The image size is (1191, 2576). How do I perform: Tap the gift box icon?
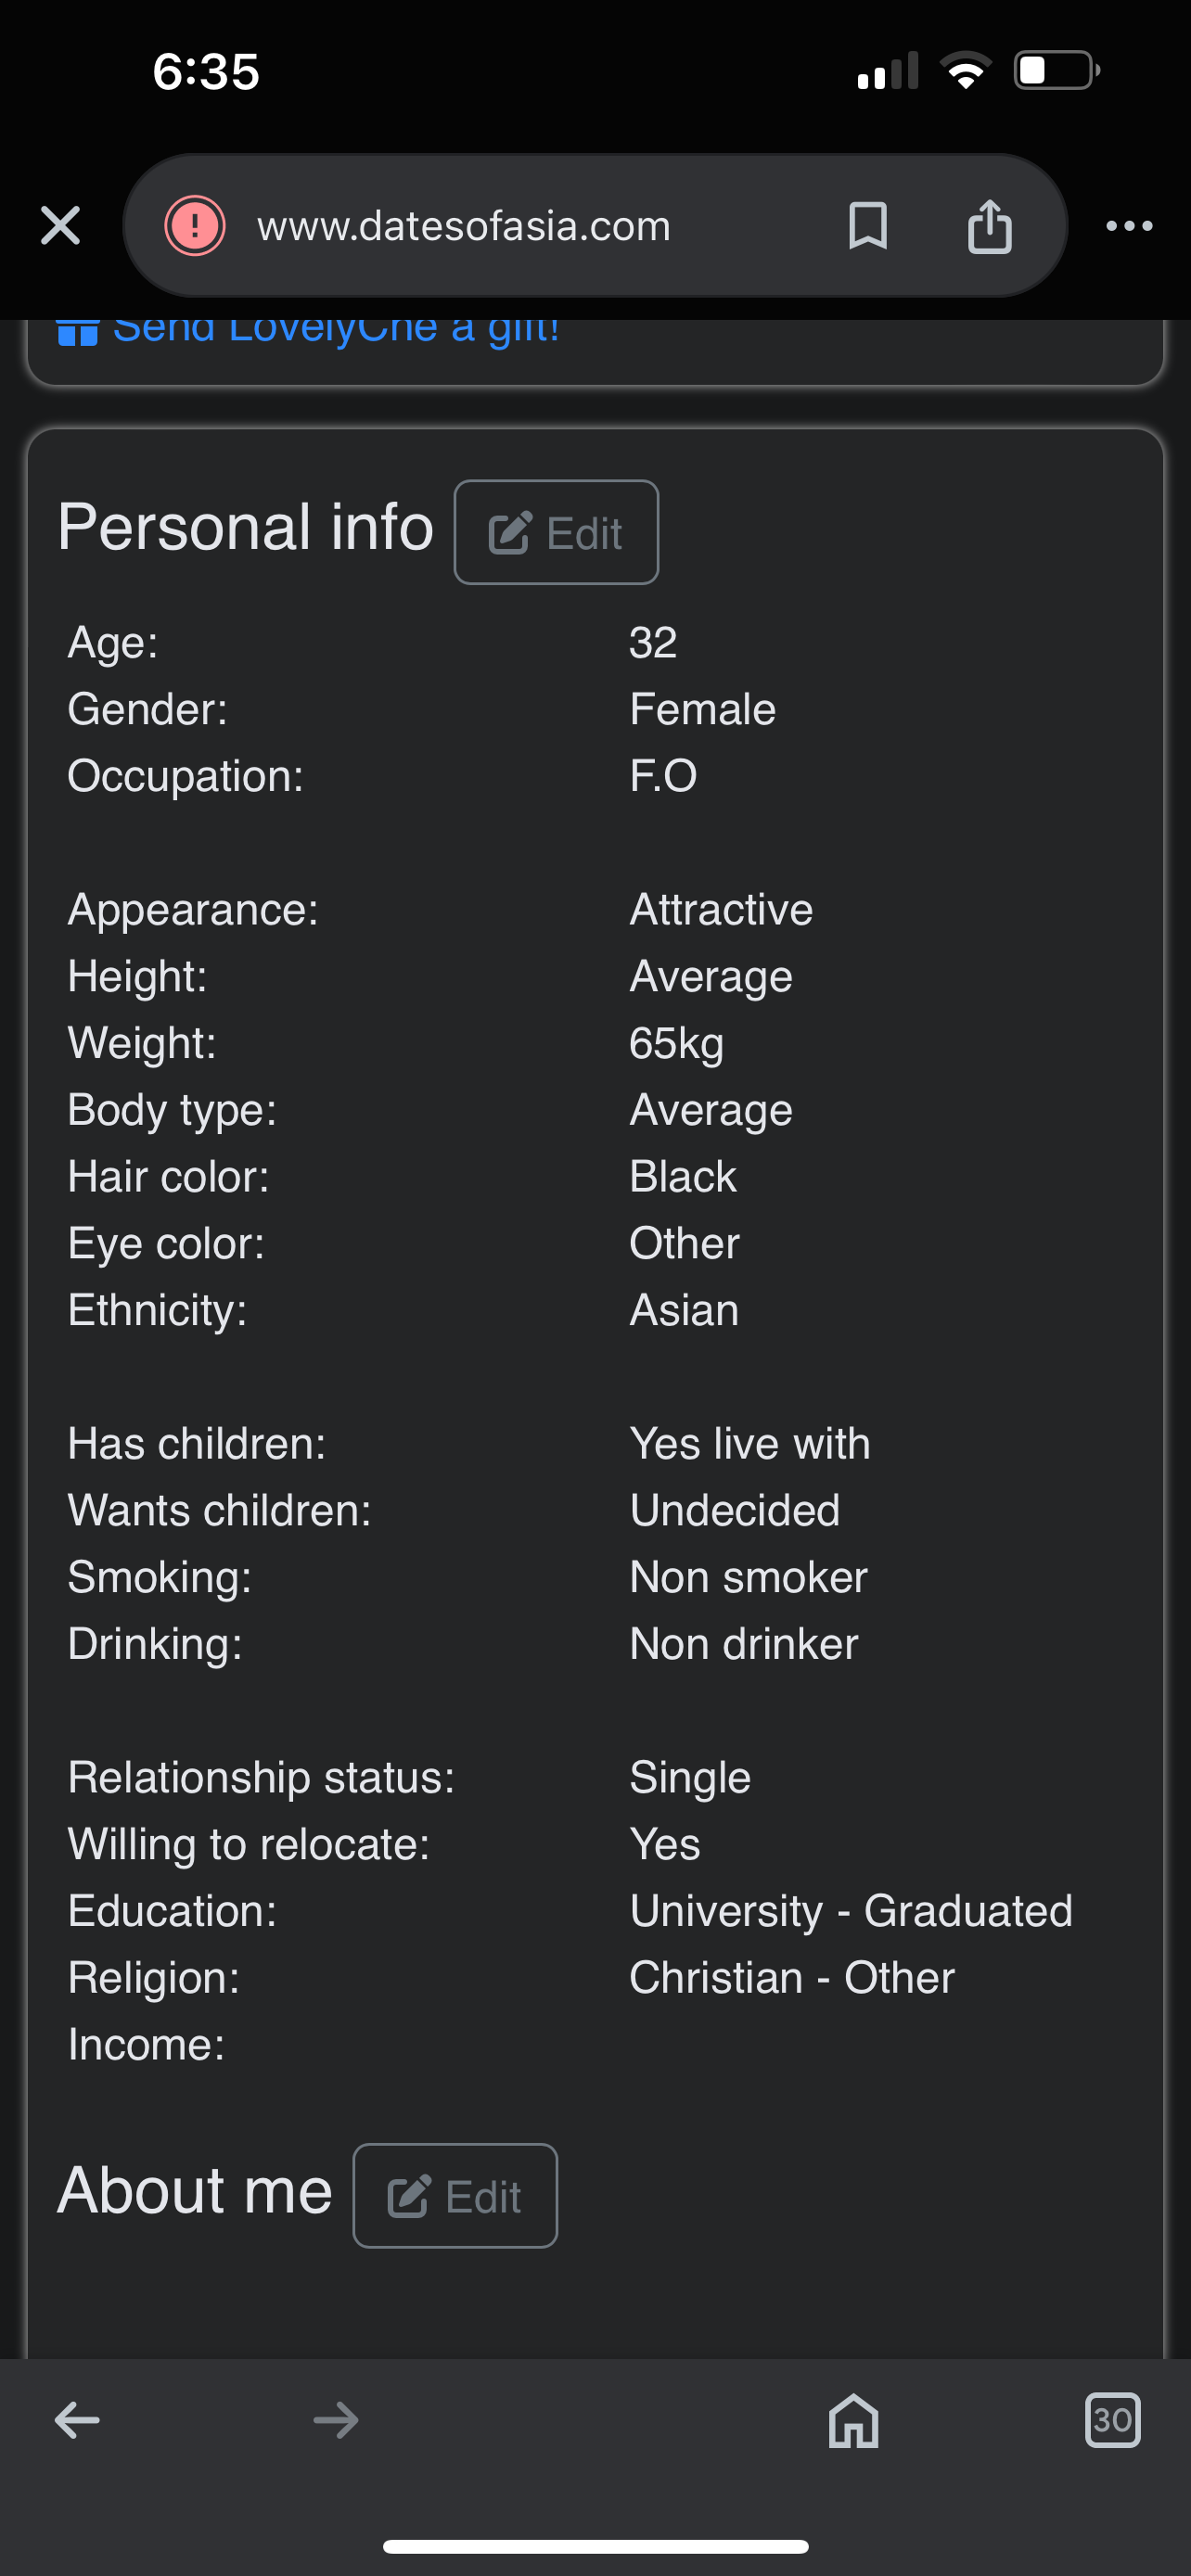[x=77, y=332]
